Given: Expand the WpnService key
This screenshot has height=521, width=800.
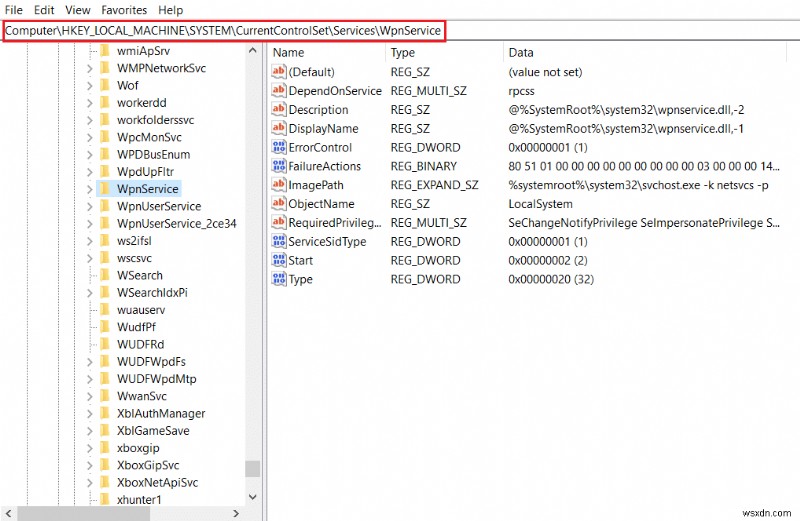Looking at the screenshot, I should [90, 189].
